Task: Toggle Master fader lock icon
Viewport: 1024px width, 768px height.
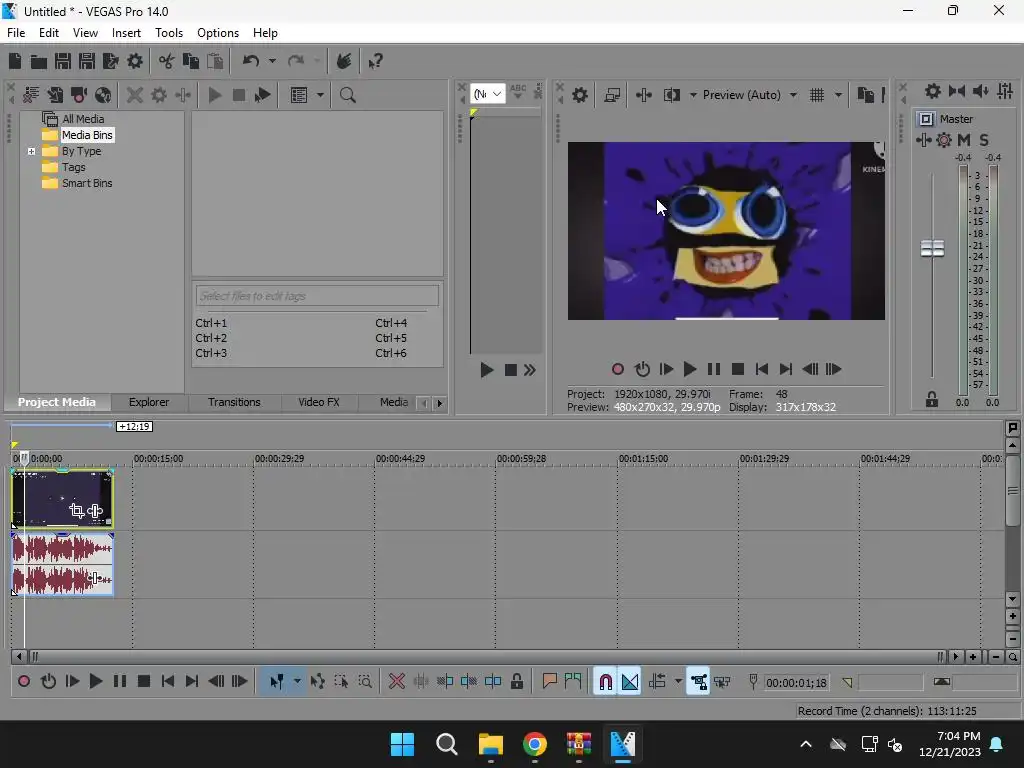Action: 932,400
